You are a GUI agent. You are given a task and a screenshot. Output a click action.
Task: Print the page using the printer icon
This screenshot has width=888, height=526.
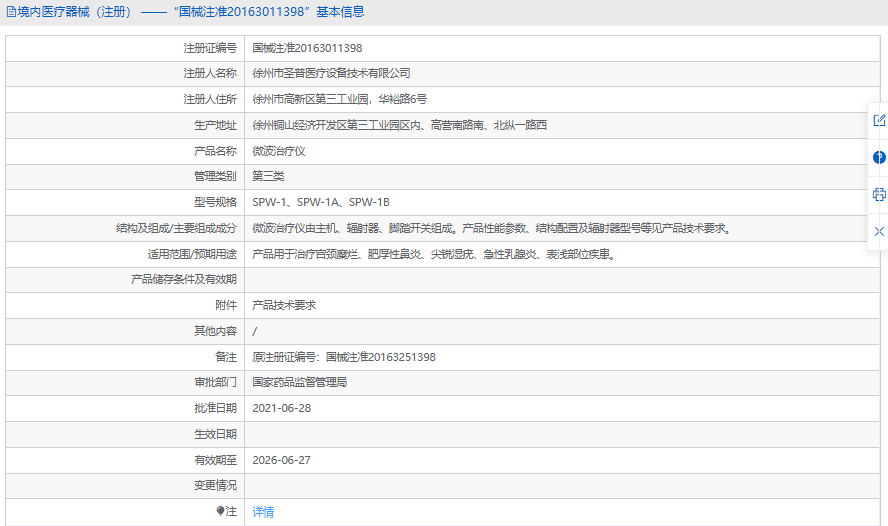pyautogui.click(x=879, y=194)
